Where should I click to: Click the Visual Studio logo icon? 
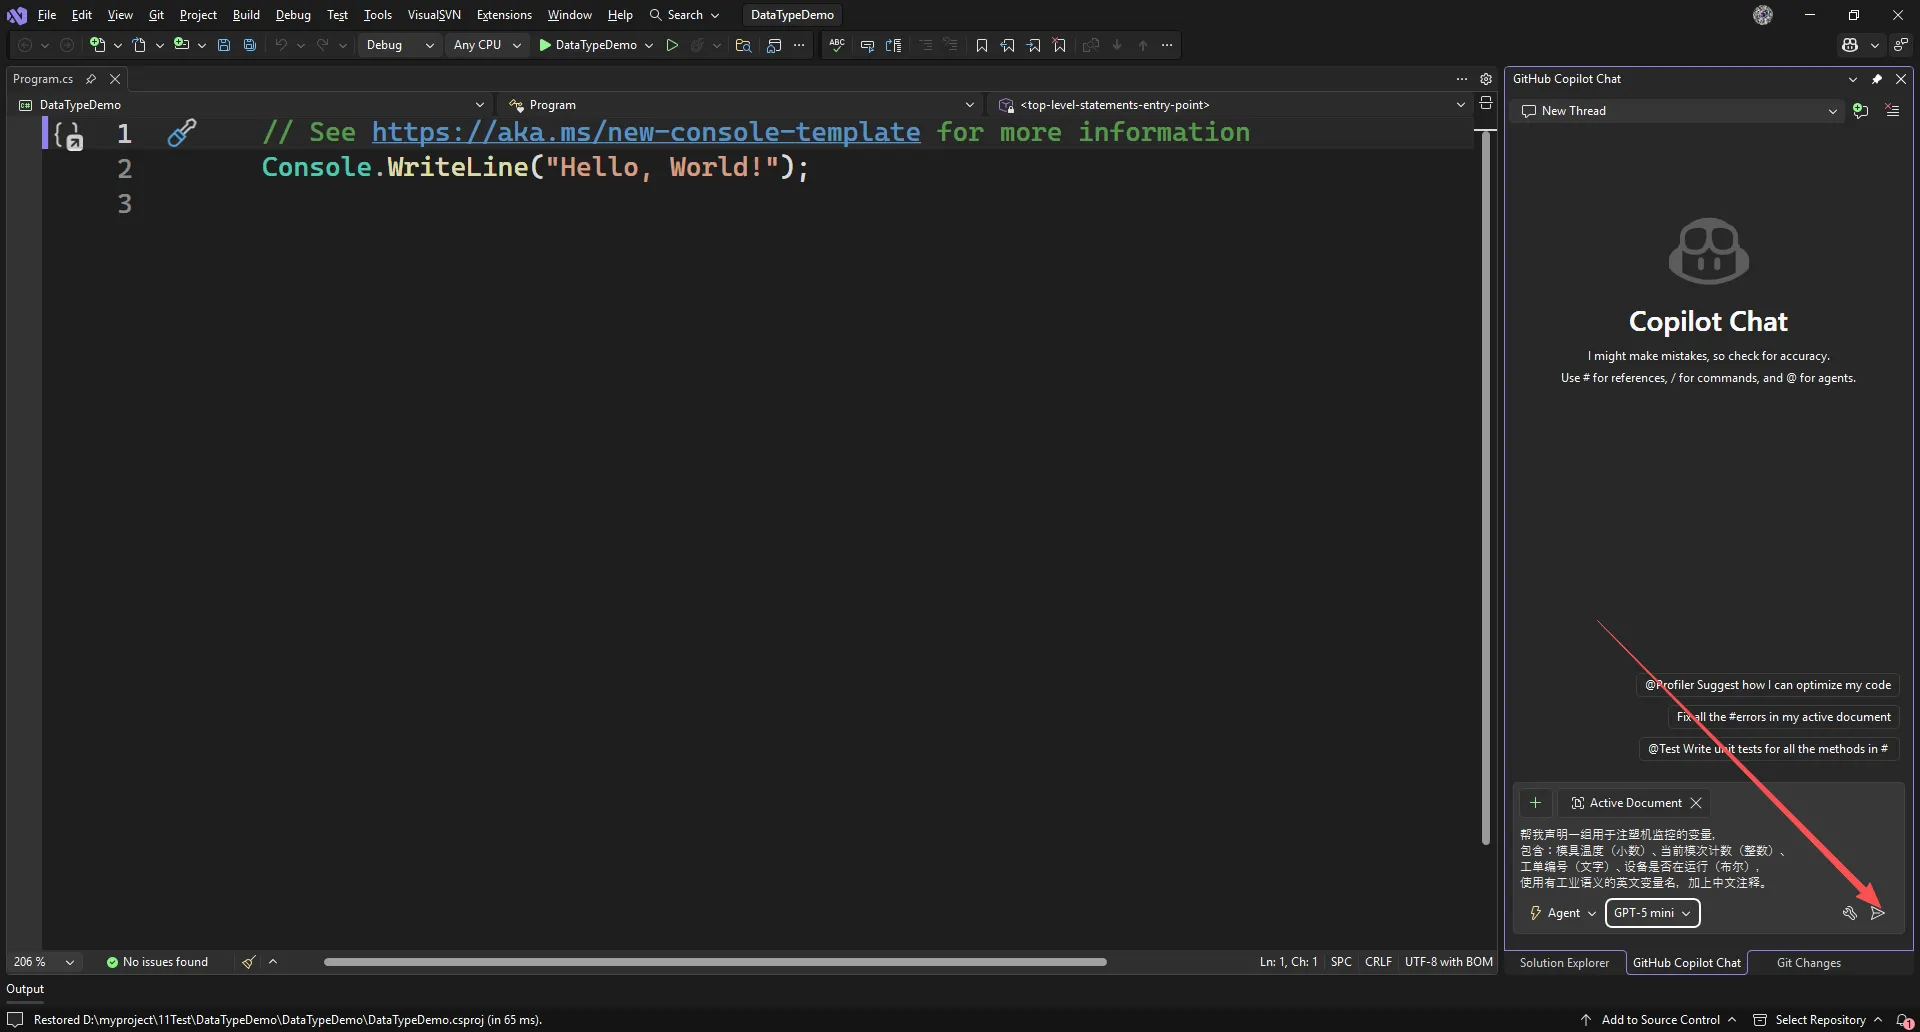pyautogui.click(x=17, y=15)
